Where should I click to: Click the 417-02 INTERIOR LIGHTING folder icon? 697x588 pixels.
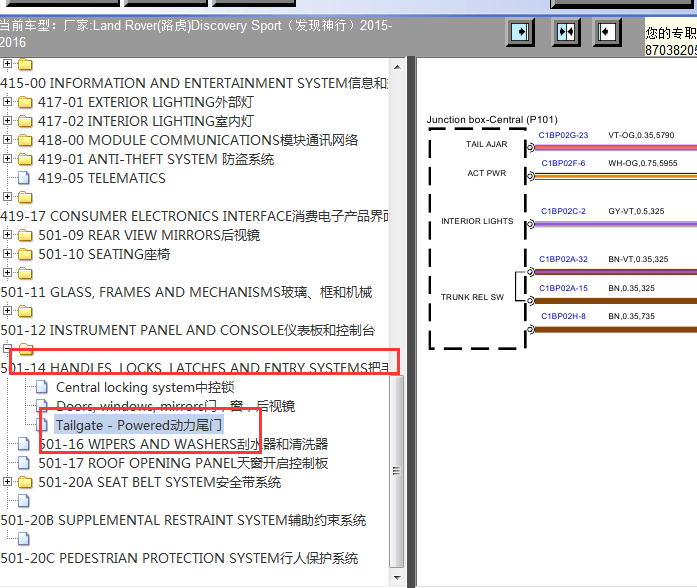click(25, 121)
